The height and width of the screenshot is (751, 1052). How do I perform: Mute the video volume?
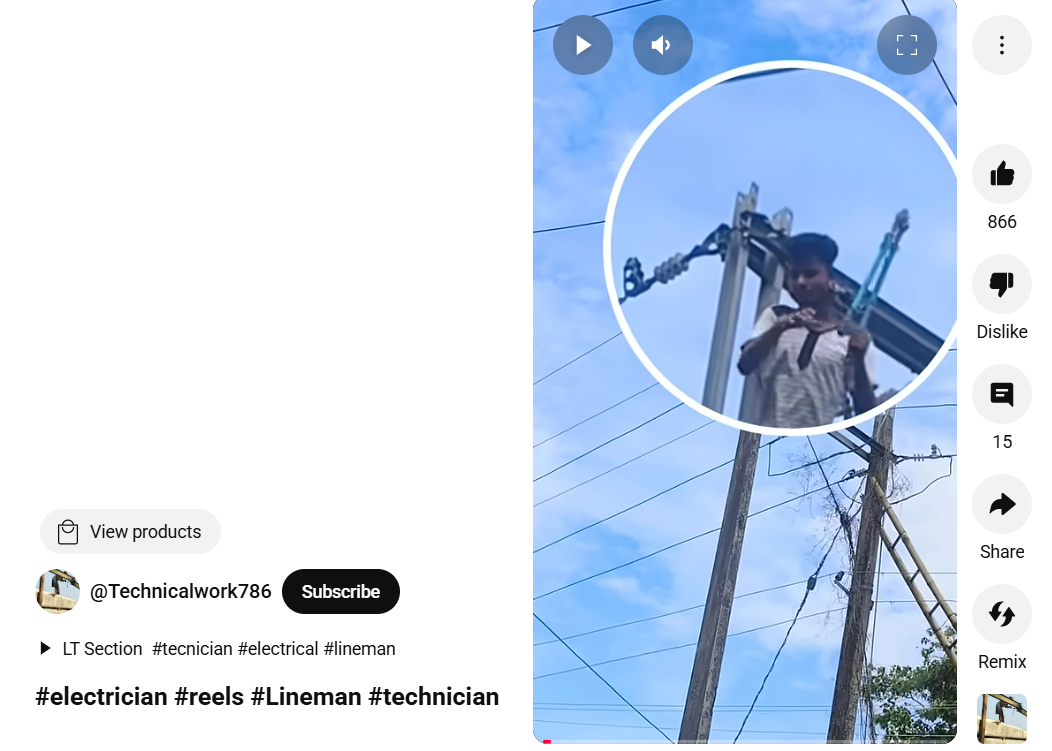pyautogui.click(x=662, y=45)
